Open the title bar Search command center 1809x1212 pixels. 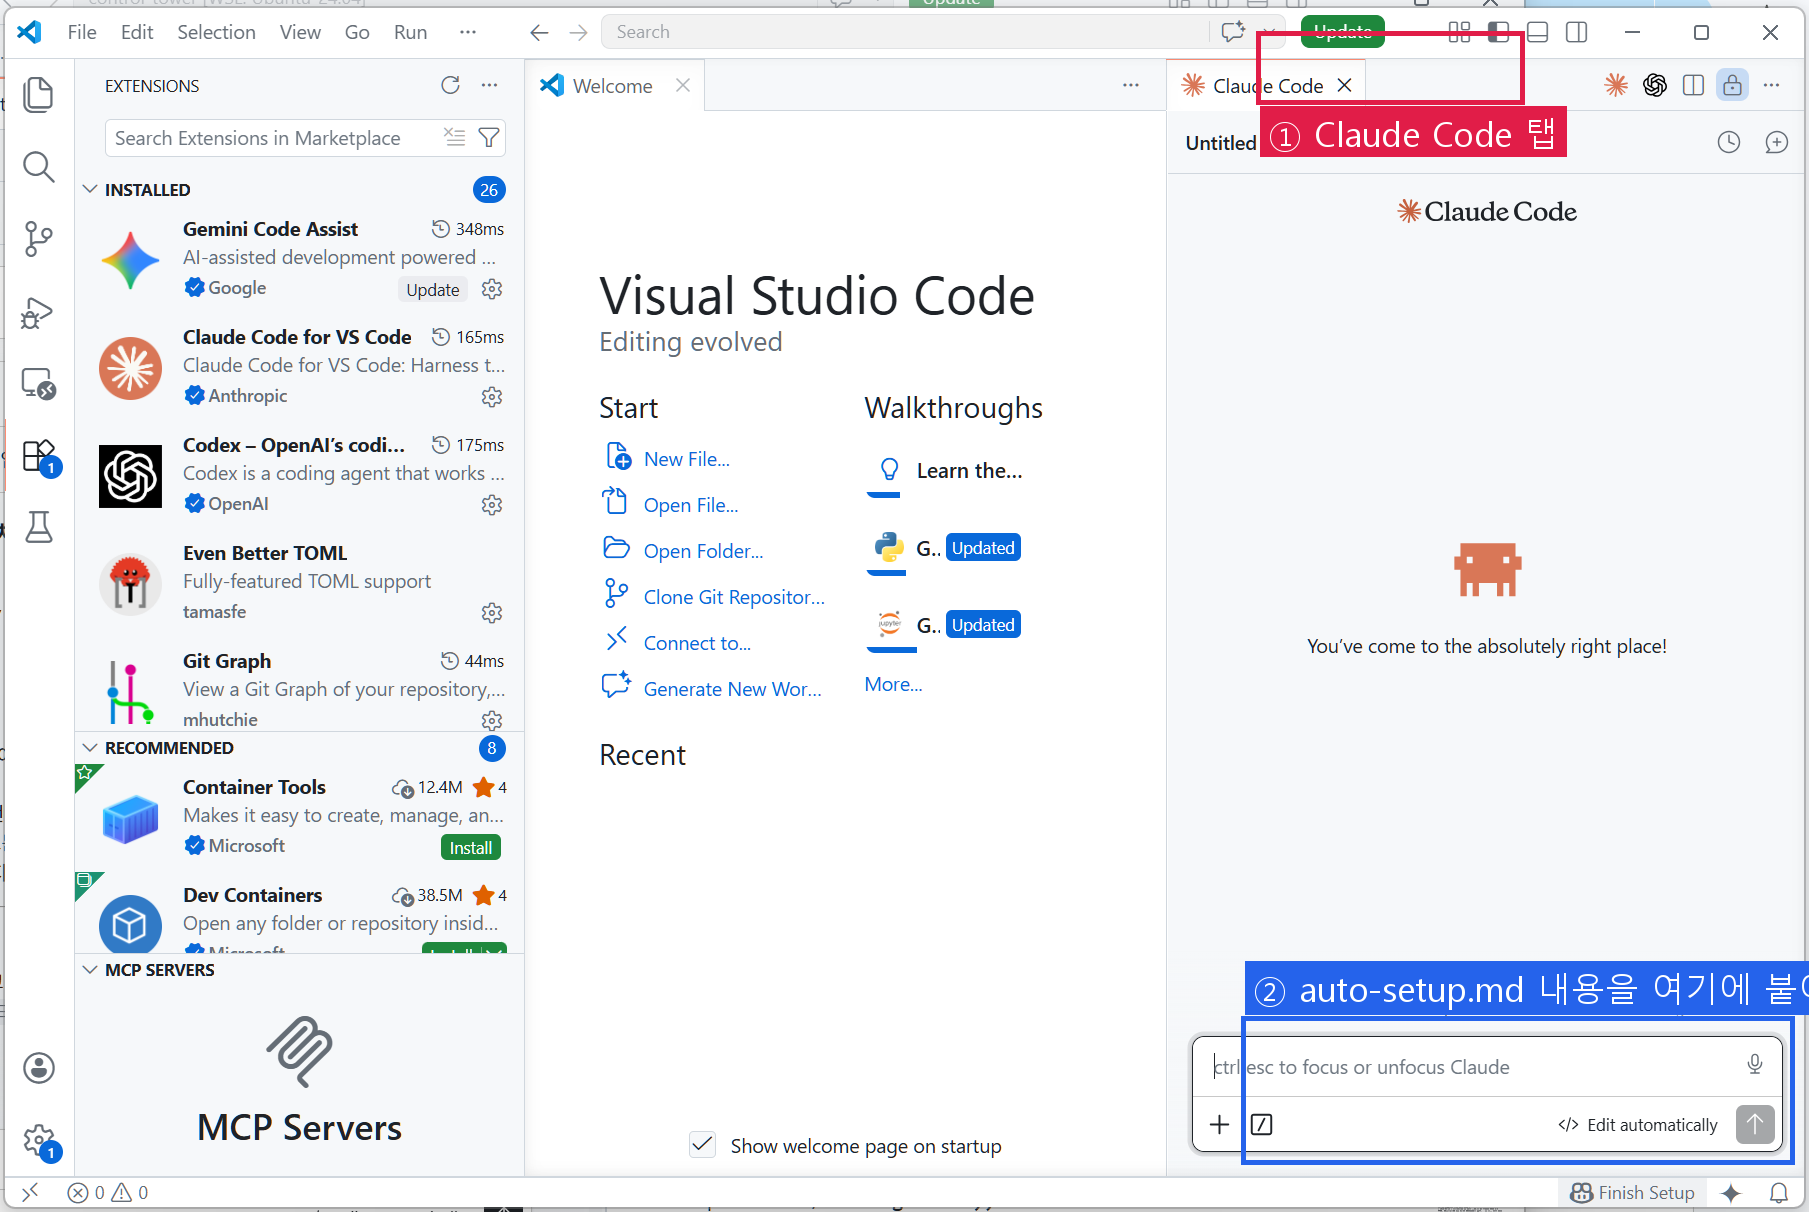pyautogui.click(x=906, y=32)
